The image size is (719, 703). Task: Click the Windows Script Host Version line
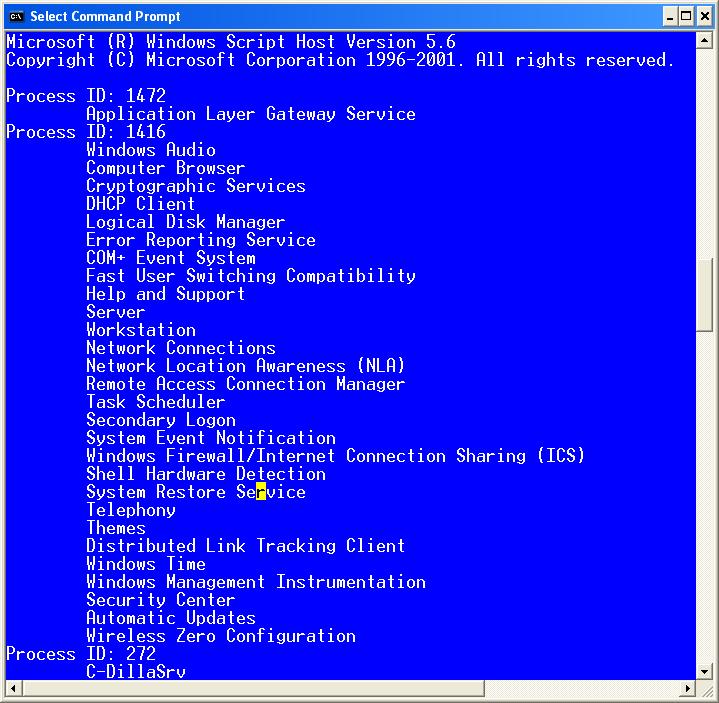231,42
